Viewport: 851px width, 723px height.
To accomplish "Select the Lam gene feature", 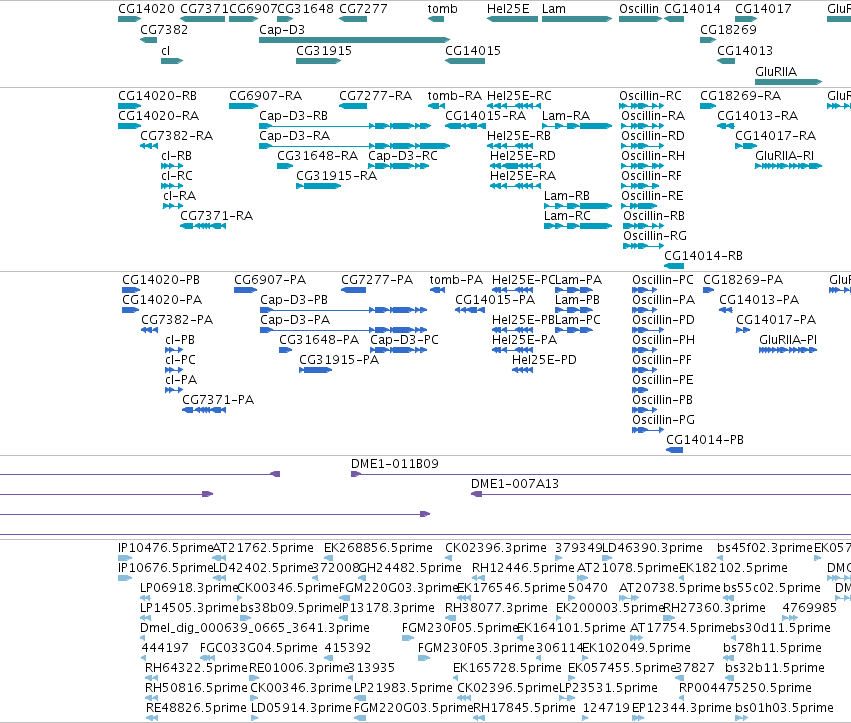I will click(x=577, y=19).
